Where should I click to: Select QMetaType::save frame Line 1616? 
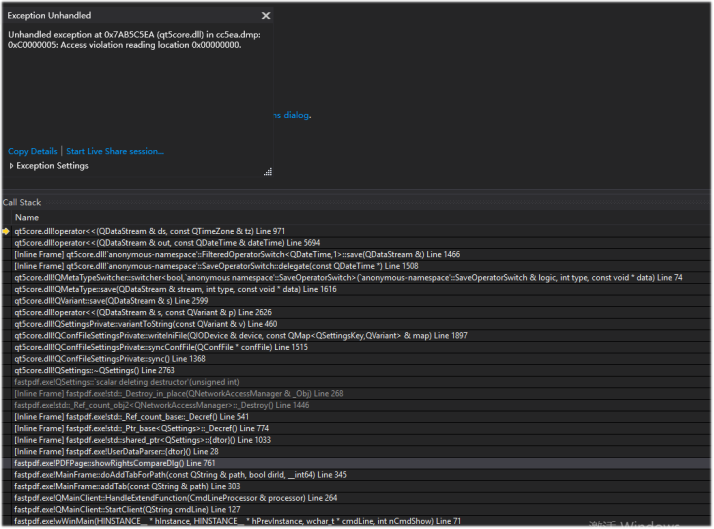(176, 289)
